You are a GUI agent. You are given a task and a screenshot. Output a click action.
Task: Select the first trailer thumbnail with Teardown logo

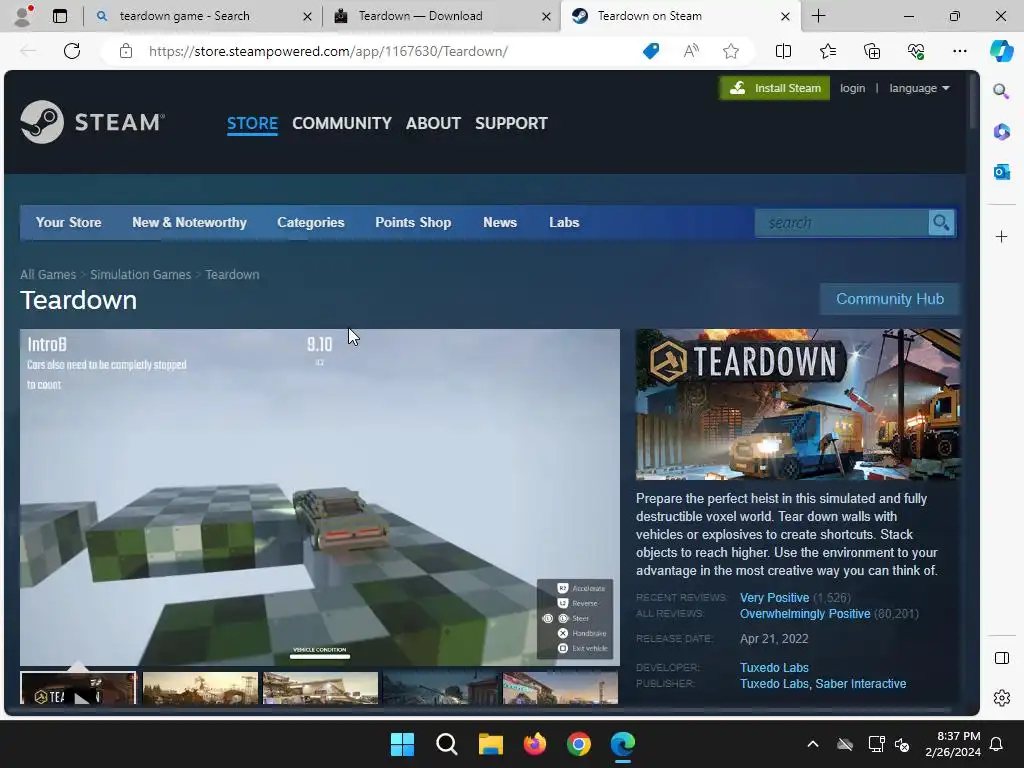[78, 688]
